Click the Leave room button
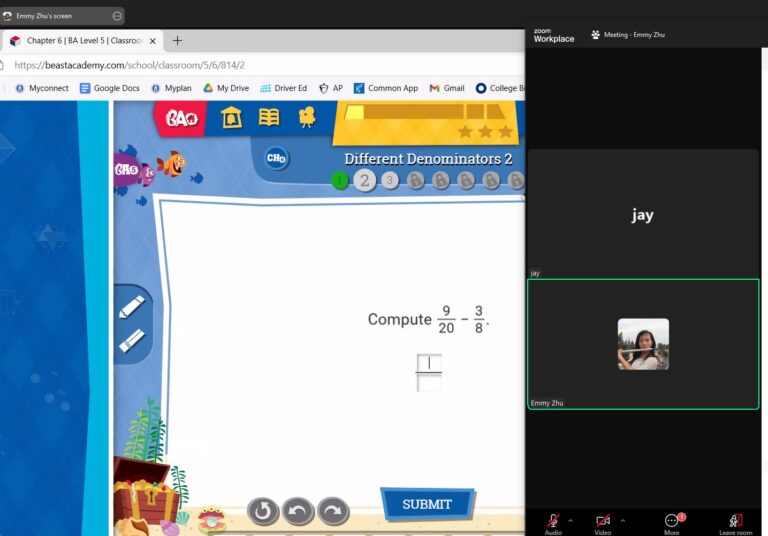This screenshot has width=768, height=536. tap(735, 523)
